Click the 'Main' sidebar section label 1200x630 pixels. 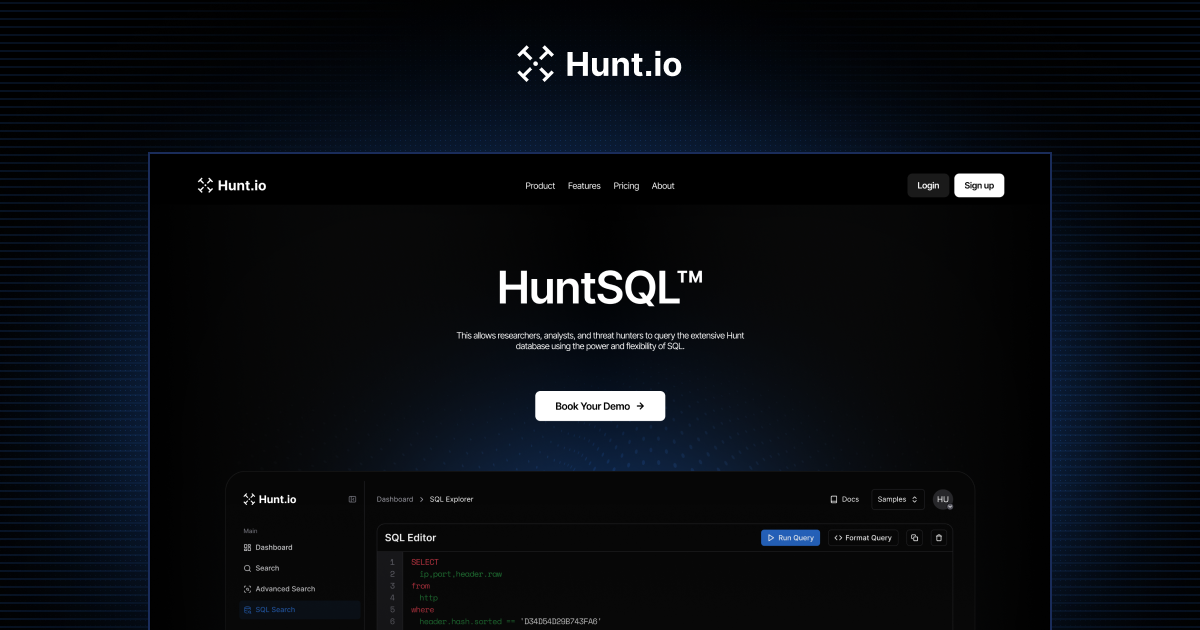coord(251,531)
